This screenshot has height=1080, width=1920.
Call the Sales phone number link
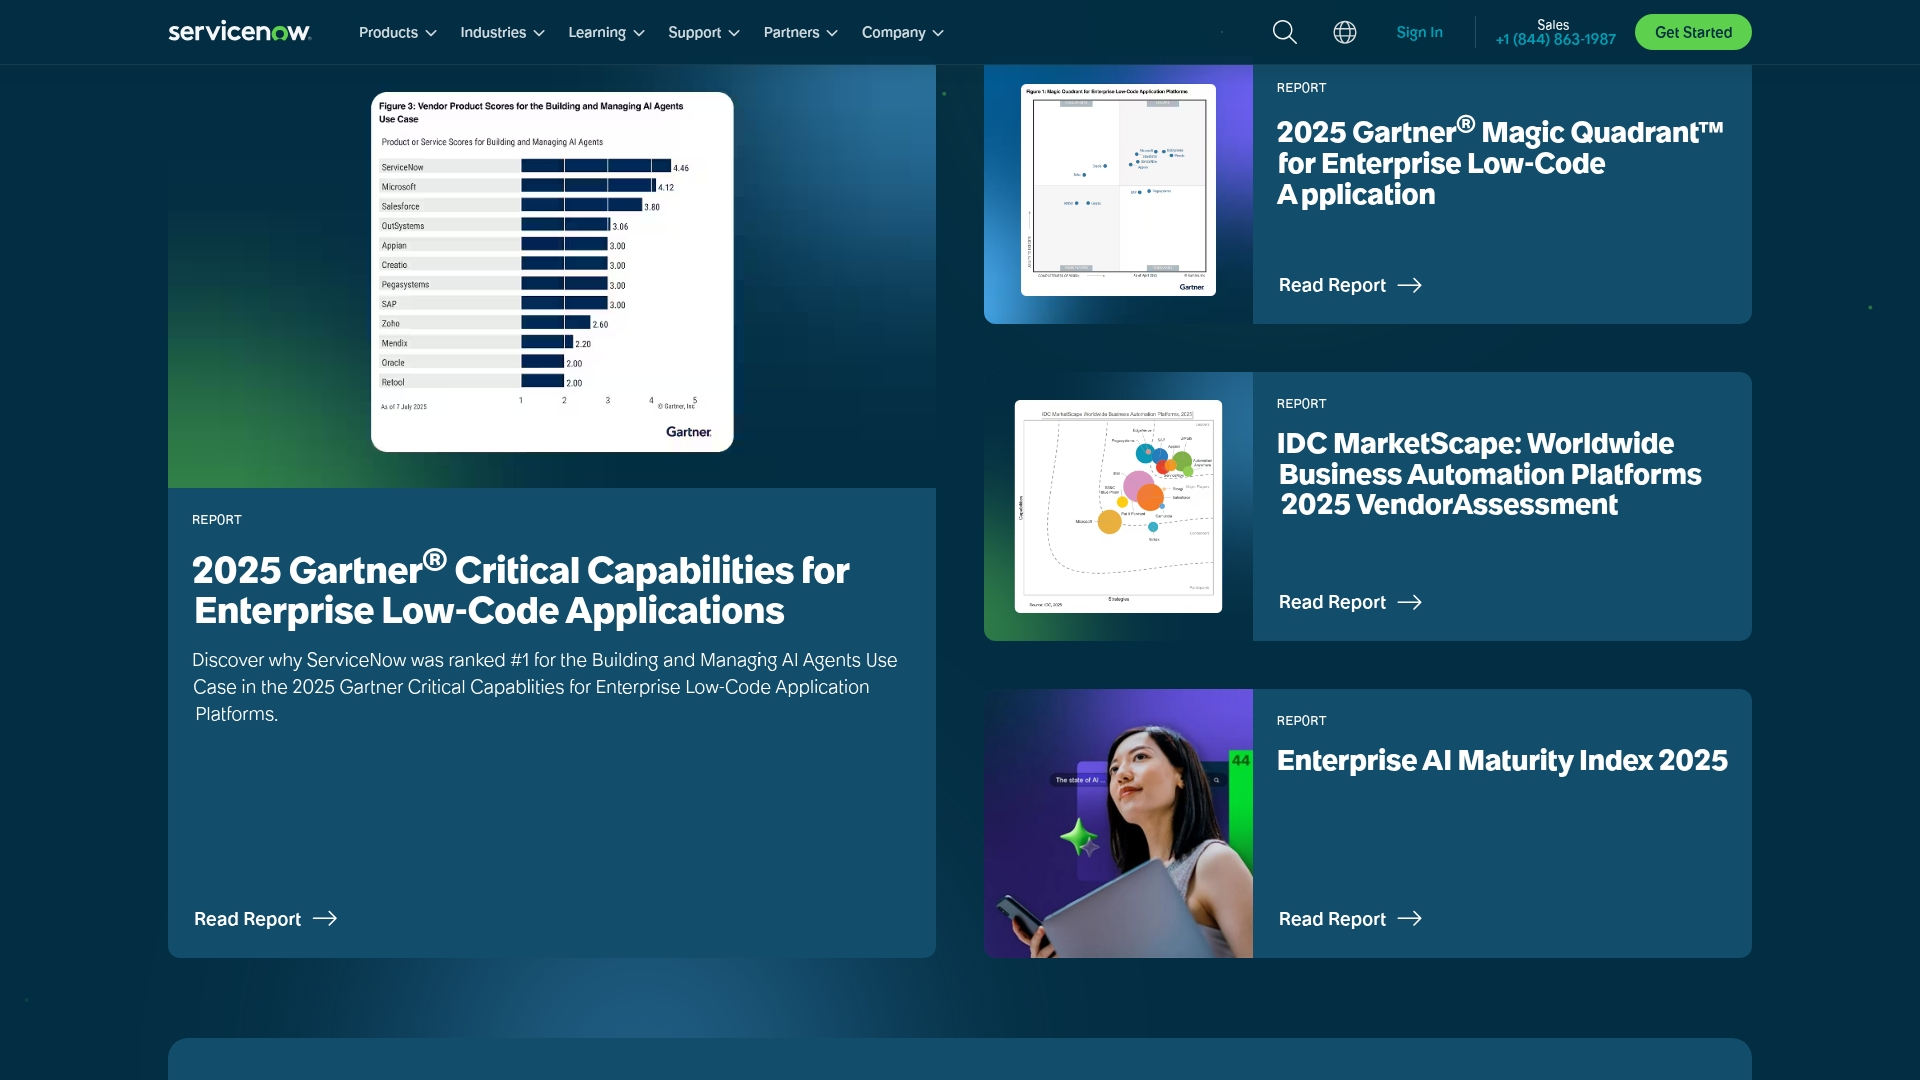(x=1555, y=39)
